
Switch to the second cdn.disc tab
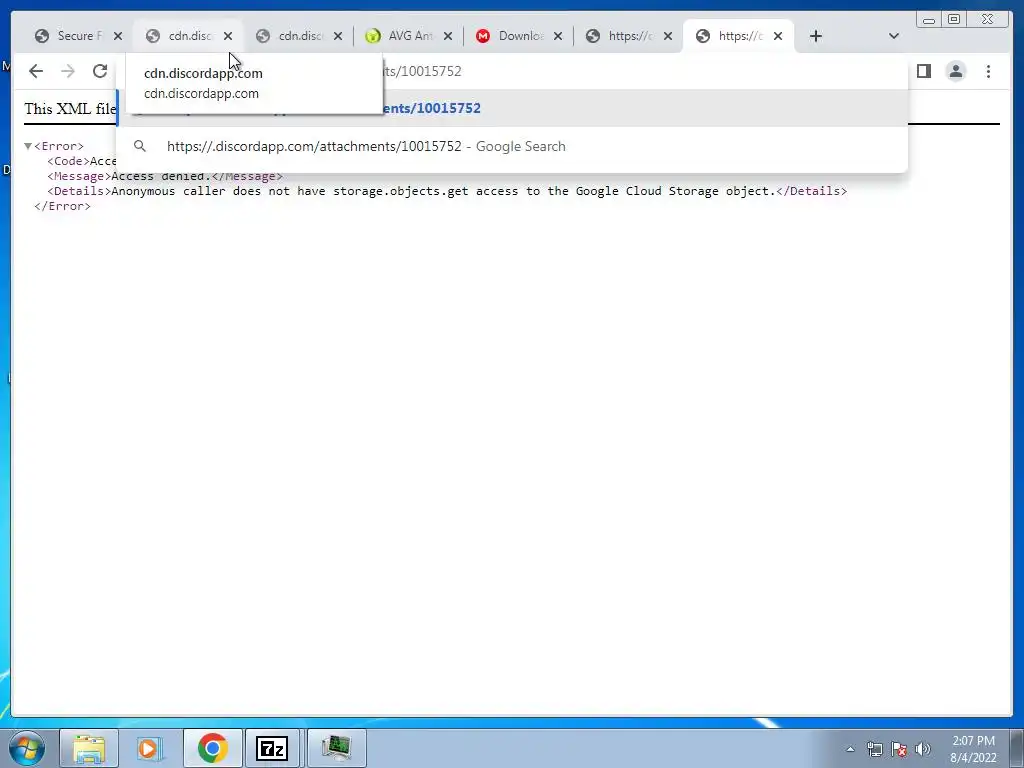(x=300, y=36)
